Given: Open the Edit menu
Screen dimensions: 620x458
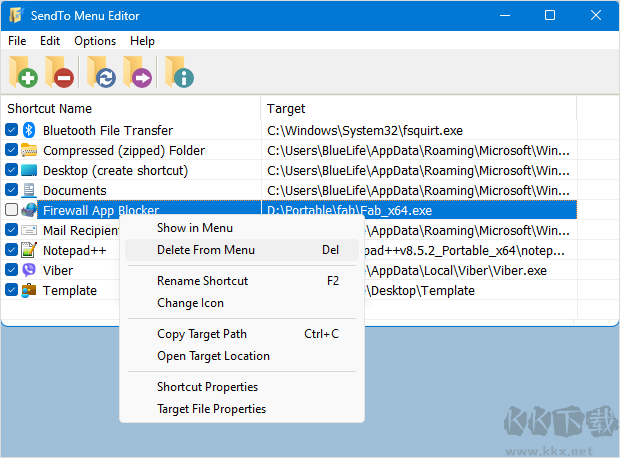Looking at the screenshot, I should point(50,41).
